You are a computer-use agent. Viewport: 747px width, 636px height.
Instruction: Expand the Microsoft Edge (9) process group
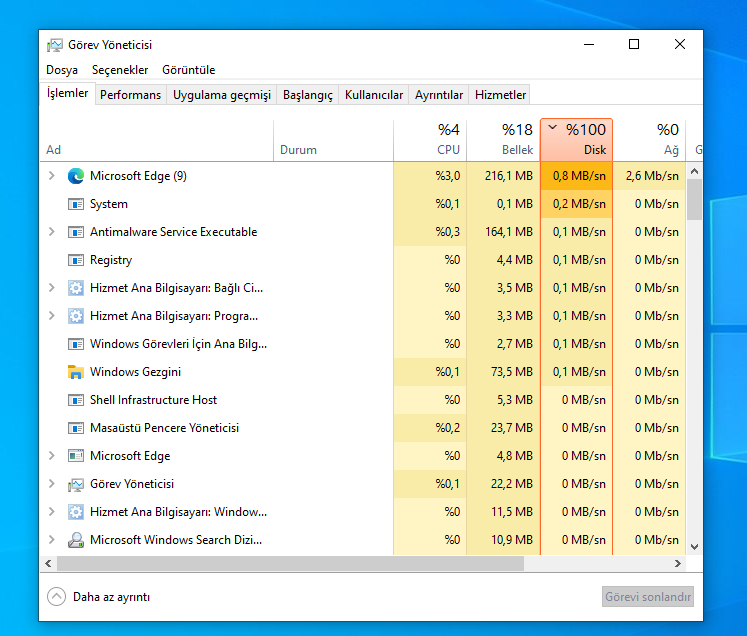(51, 176)
